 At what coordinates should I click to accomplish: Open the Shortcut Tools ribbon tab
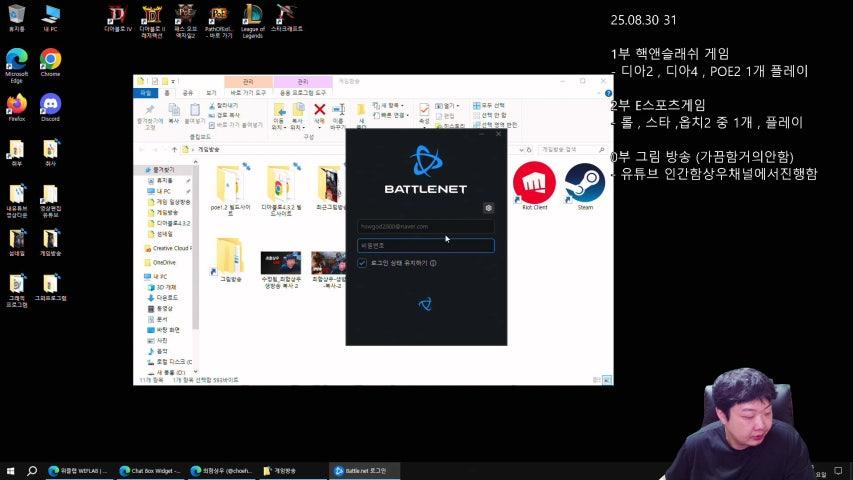coord(248,93)
